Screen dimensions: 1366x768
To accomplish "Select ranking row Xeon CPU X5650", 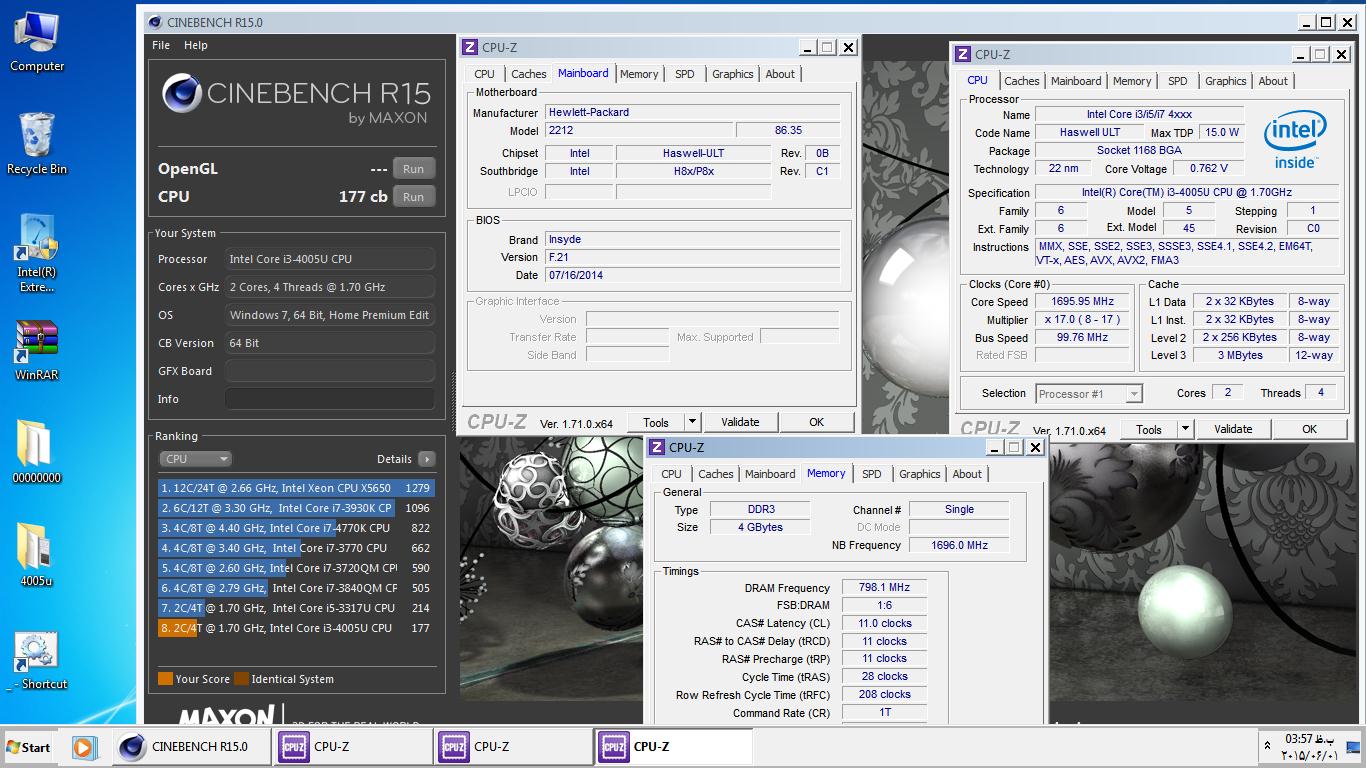I will [295, 488].
